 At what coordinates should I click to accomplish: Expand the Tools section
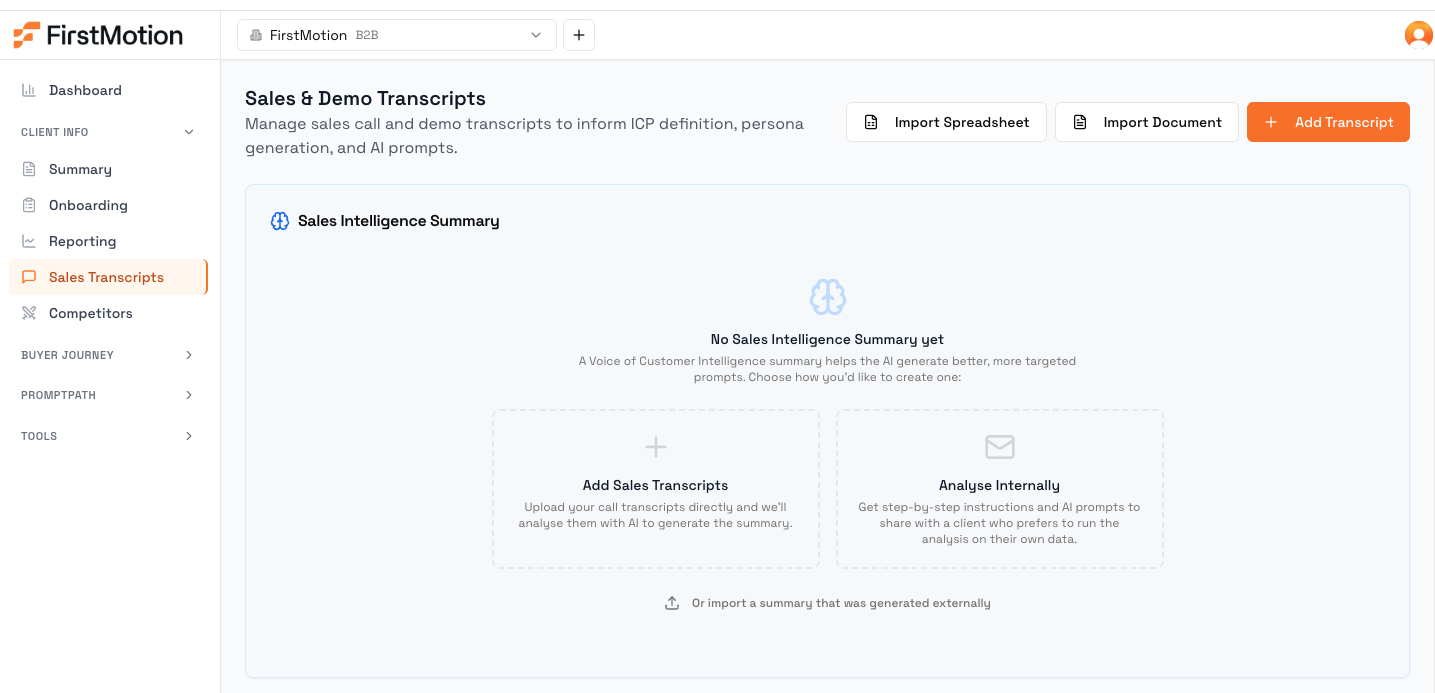(x=110, y=436)
